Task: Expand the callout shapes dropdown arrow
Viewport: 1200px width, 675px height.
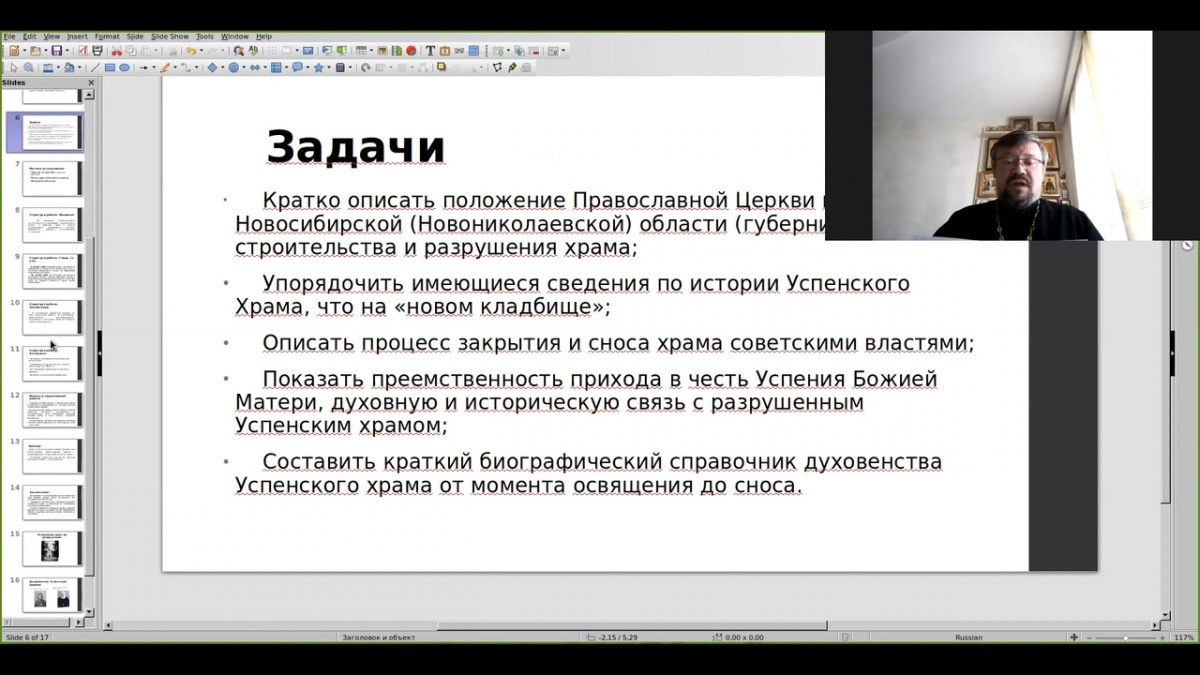Action: coord(308,68)
